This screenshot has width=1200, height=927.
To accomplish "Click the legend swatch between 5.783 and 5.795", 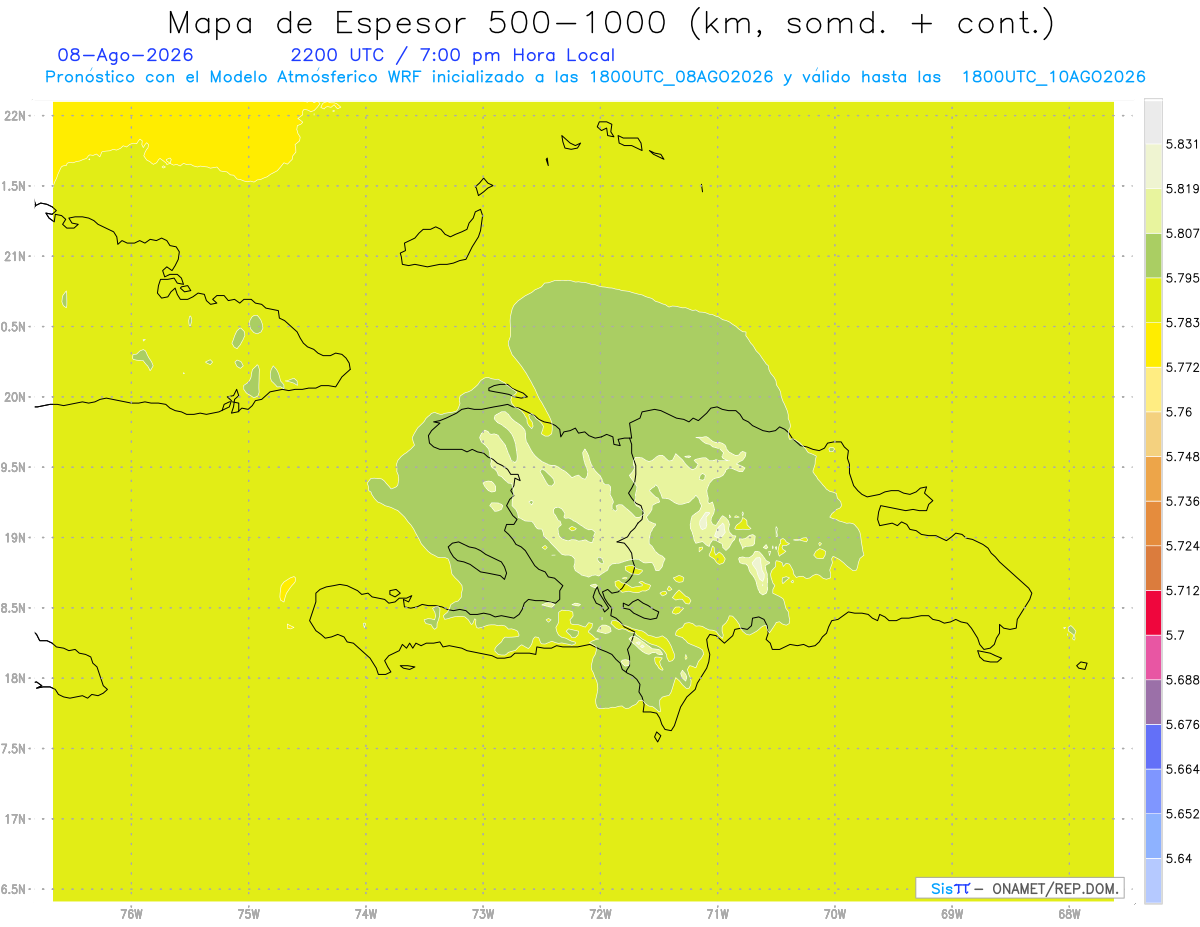I will point(1153,300).
